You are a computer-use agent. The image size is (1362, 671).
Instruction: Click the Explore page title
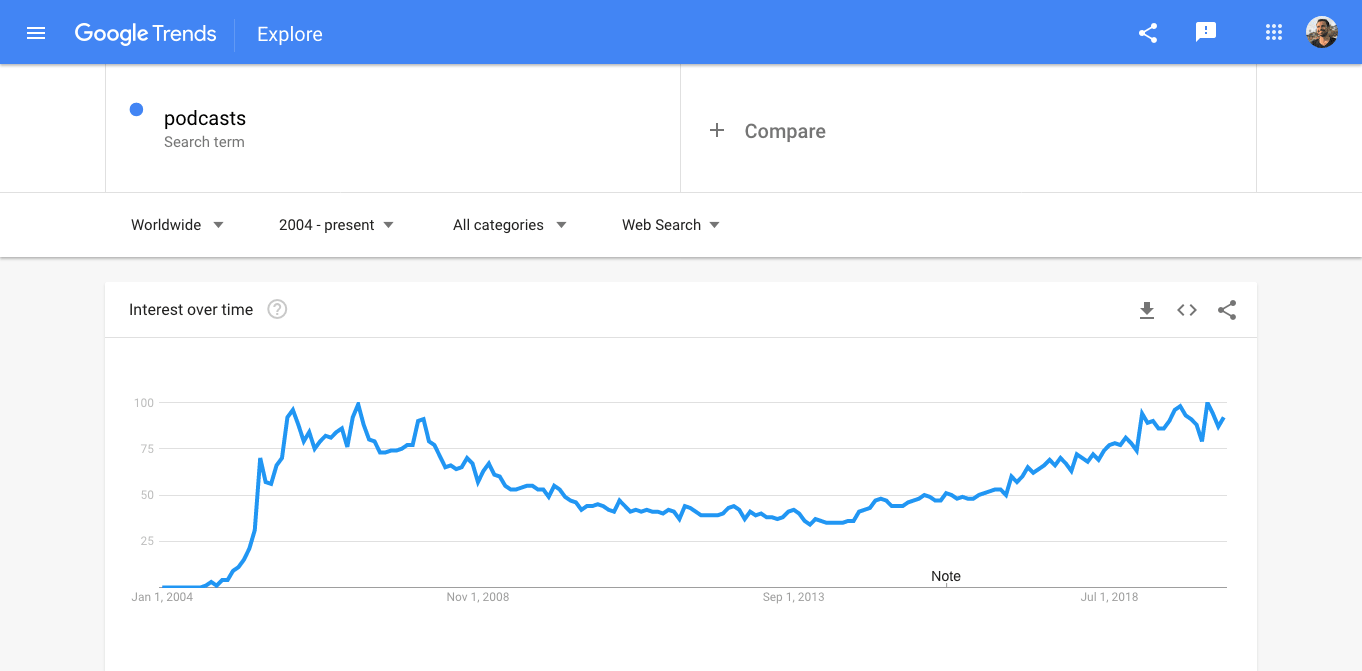point(290,34)
